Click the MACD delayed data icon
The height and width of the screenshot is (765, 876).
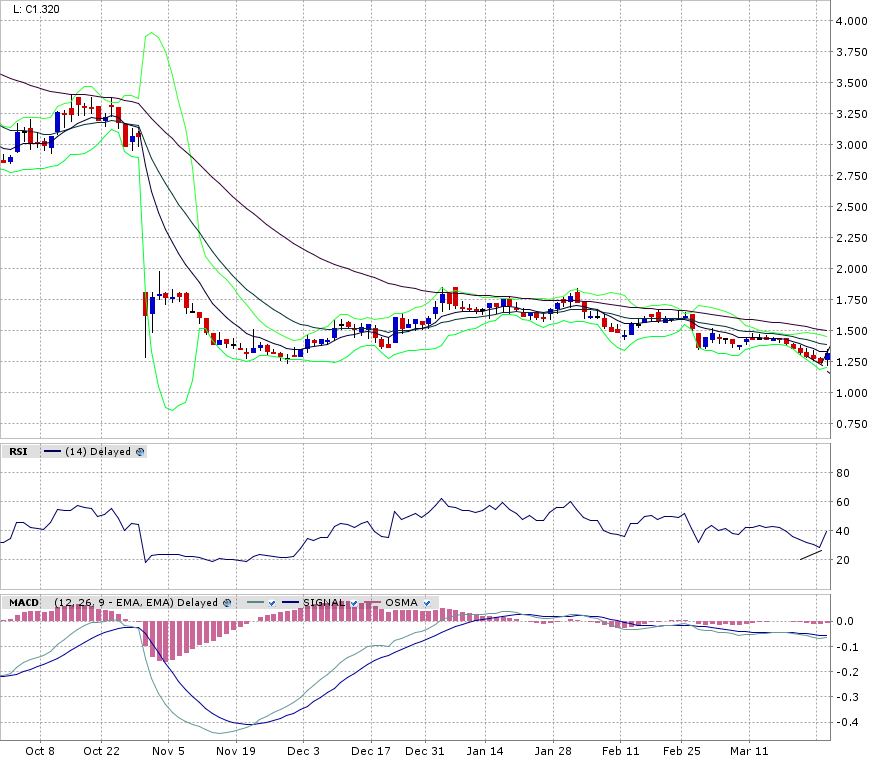click(227, 603)
